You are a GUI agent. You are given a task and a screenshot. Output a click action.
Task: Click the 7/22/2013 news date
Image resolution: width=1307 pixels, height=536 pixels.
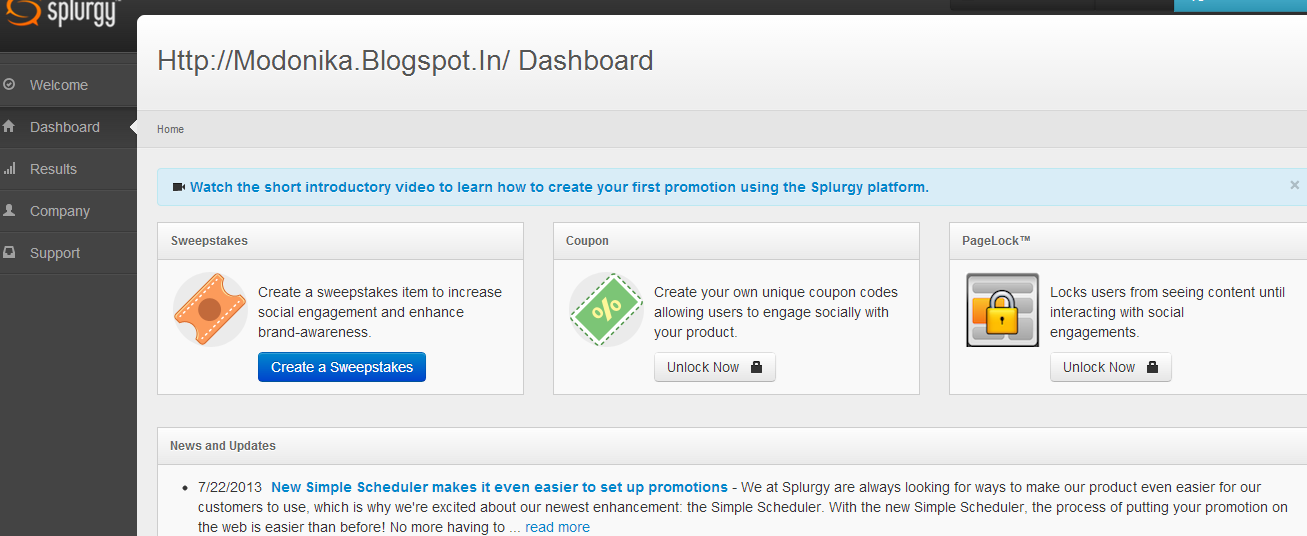coord(230,487)
